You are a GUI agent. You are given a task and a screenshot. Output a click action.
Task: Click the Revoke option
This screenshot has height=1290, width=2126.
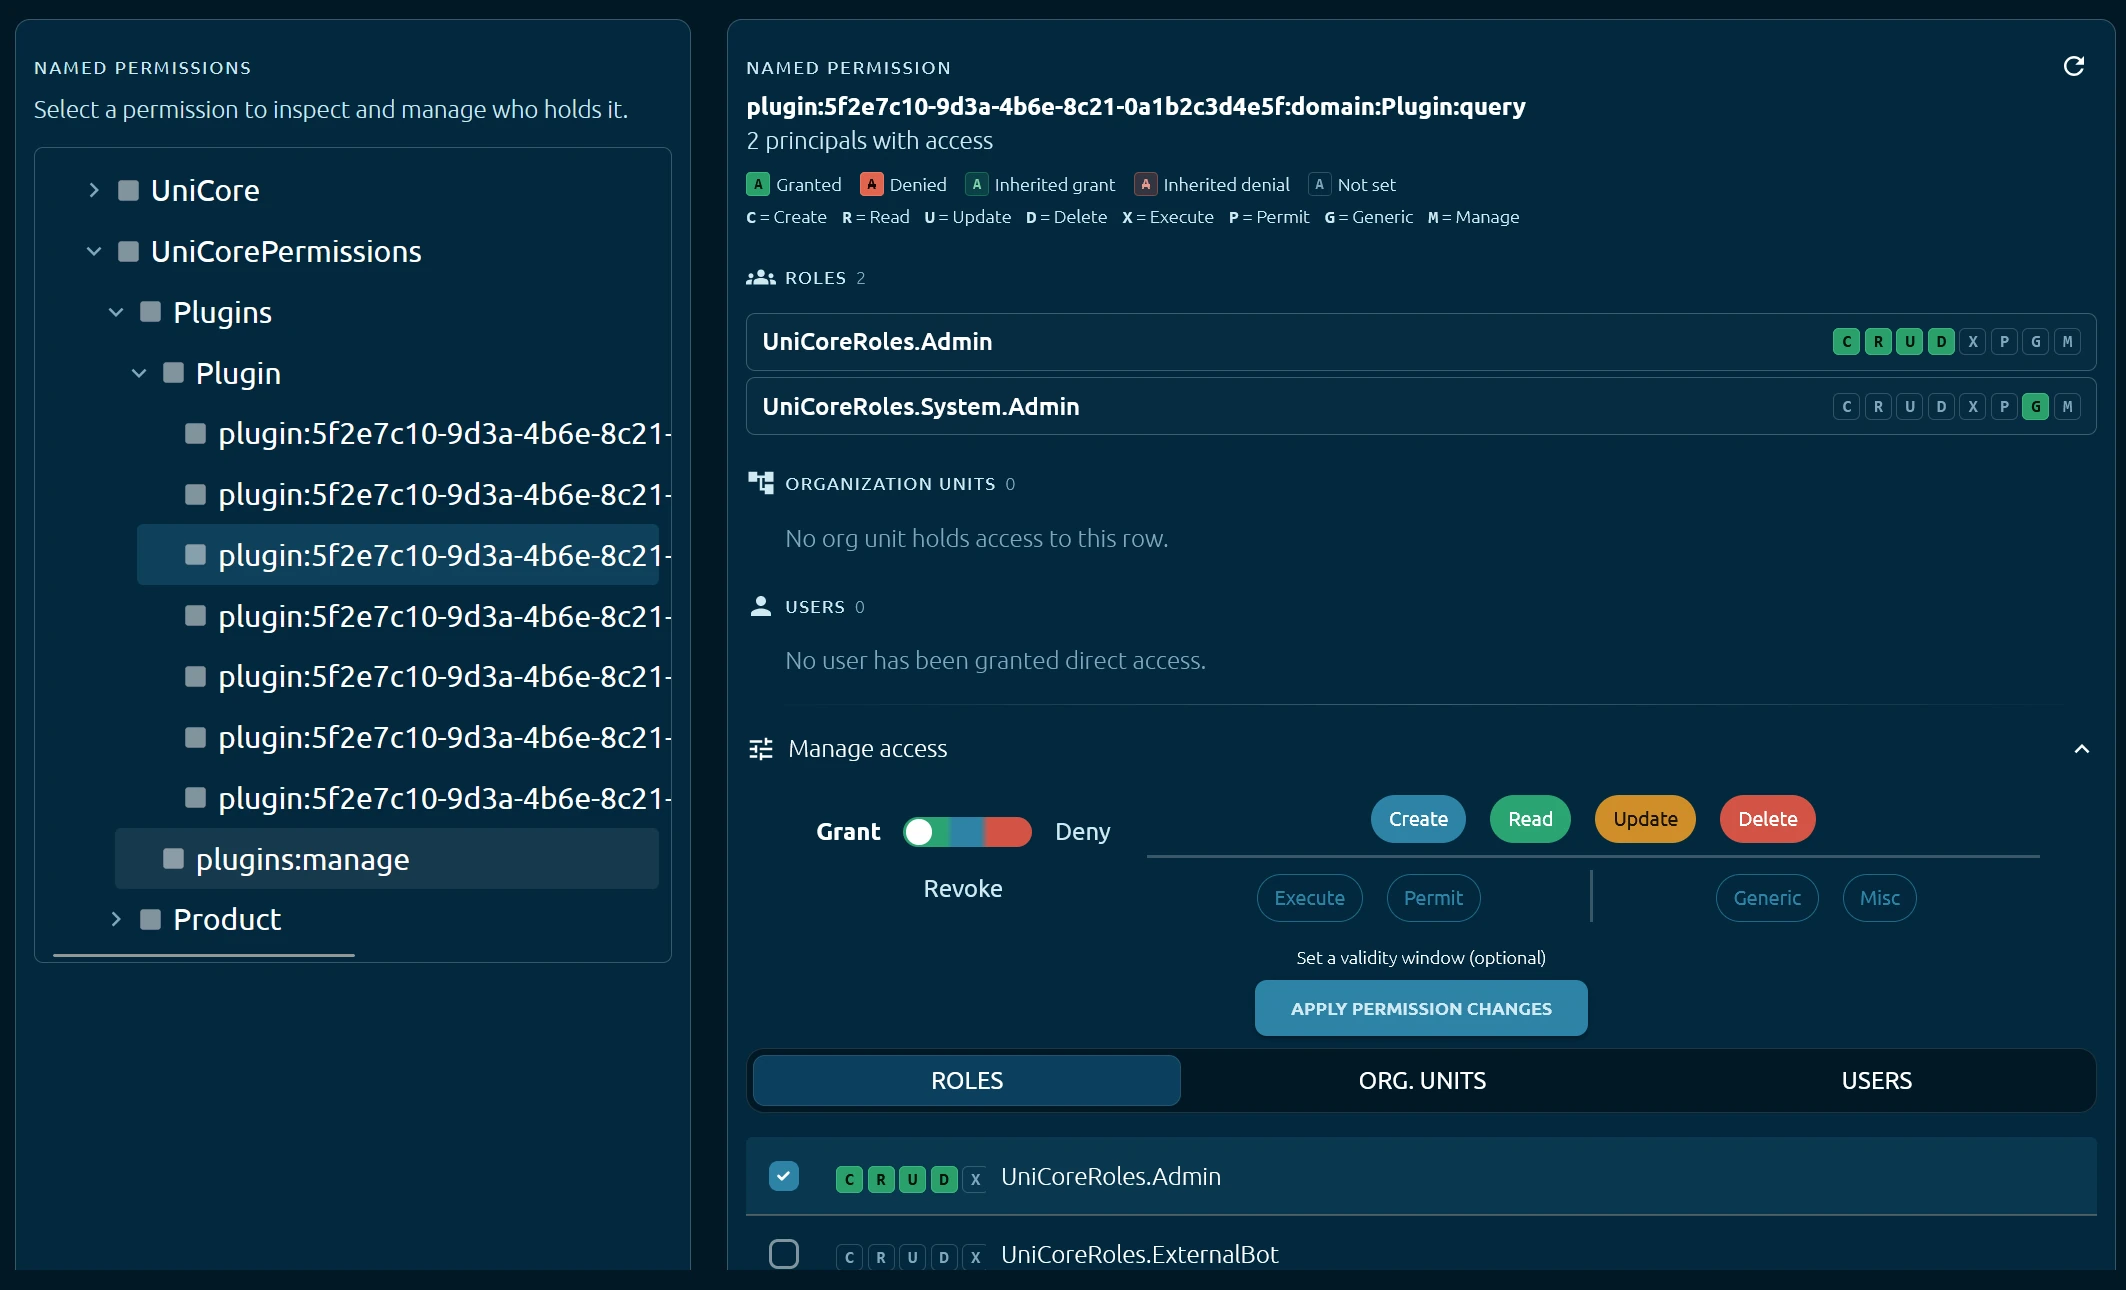coord(962,889)
